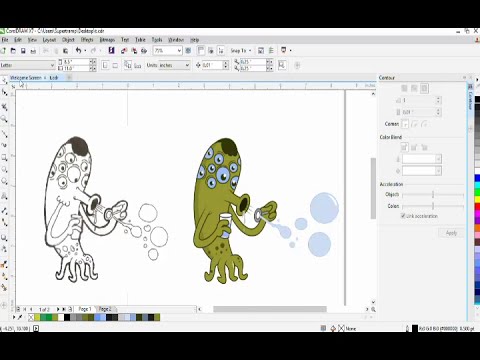Select the Artistic Media tool

tap(4, 146)
